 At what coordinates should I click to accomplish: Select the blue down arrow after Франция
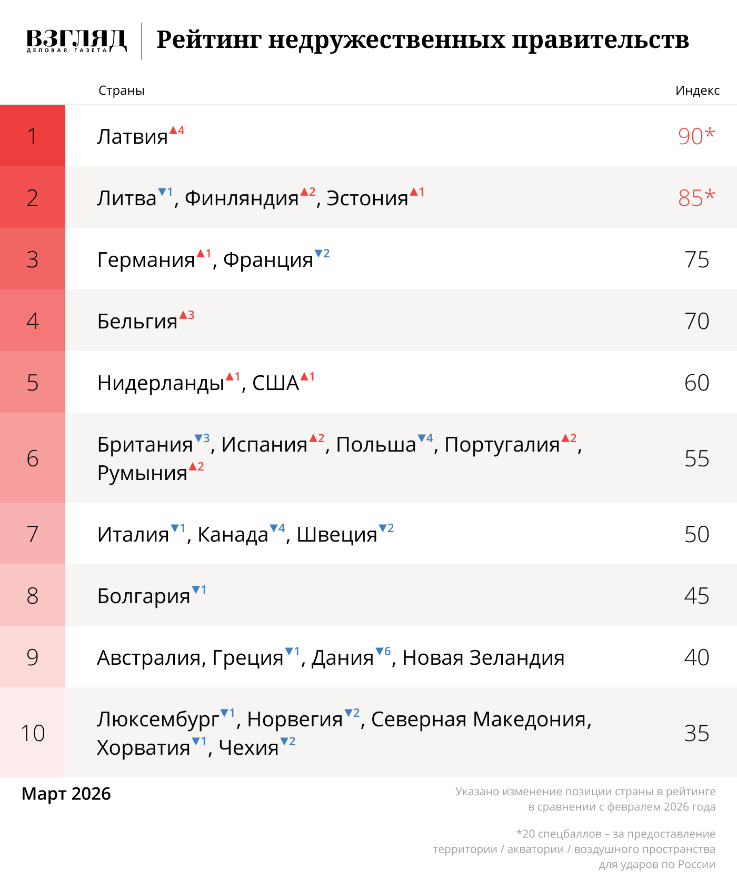[x=318, y=253]
